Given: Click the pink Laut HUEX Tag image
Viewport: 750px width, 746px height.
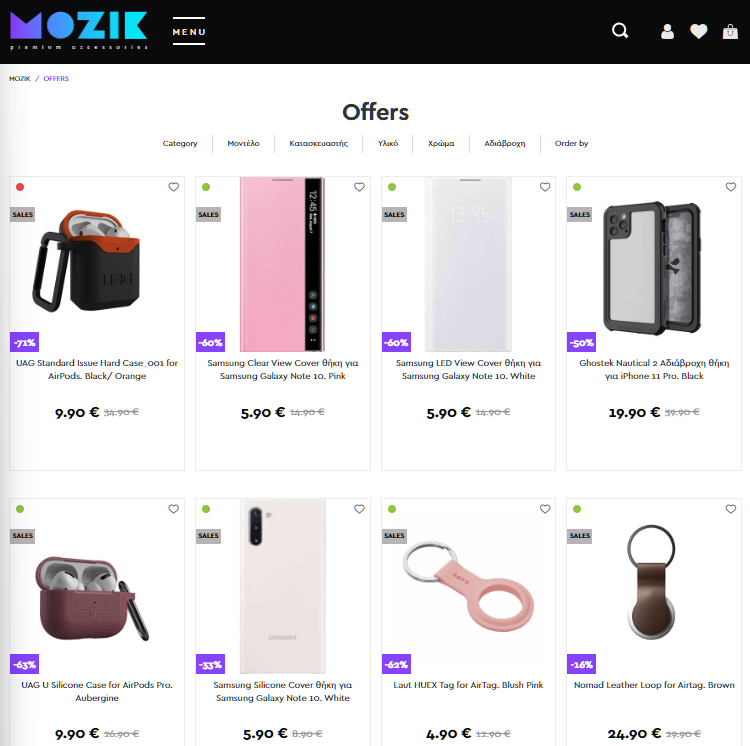Looking at the screenshot, I should pyautogui.click(x=468, y=586).
